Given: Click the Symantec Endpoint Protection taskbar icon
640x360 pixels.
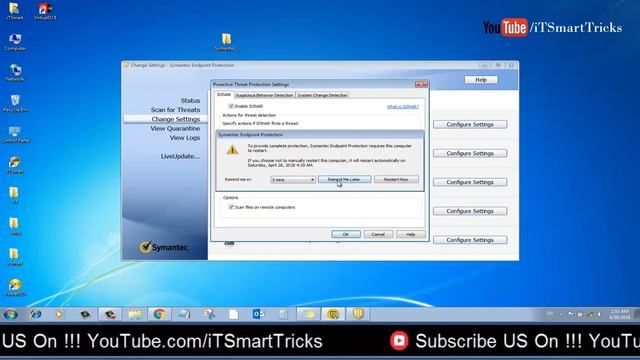Looking at the screenshot, I should tap(333, 314).
